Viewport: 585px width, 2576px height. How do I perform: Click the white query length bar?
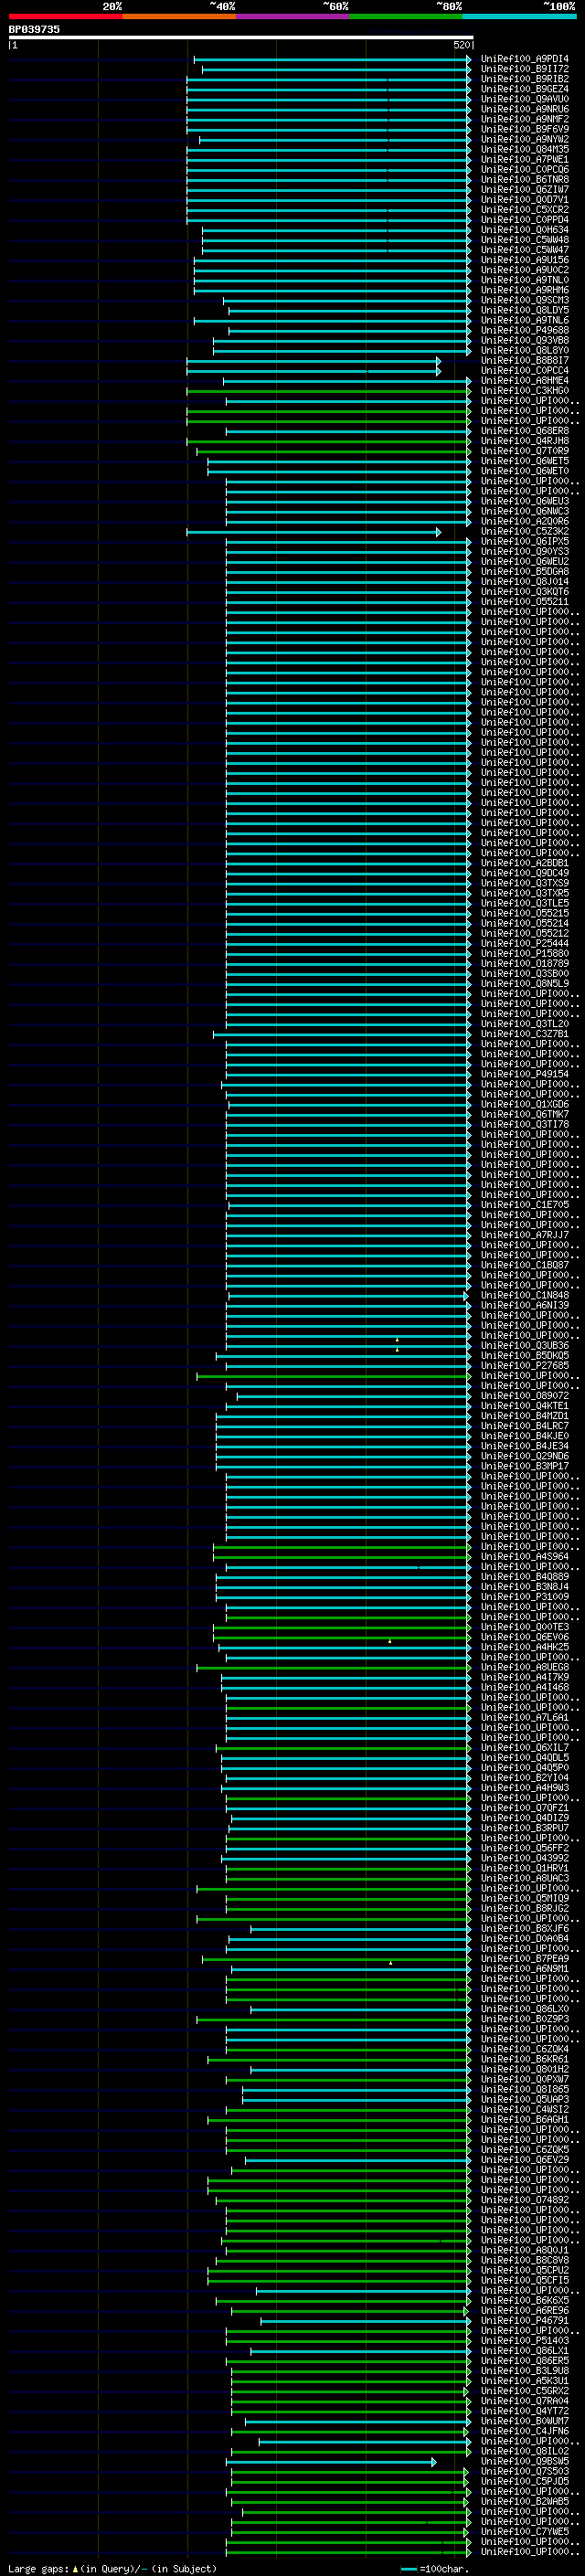[241, 37]
